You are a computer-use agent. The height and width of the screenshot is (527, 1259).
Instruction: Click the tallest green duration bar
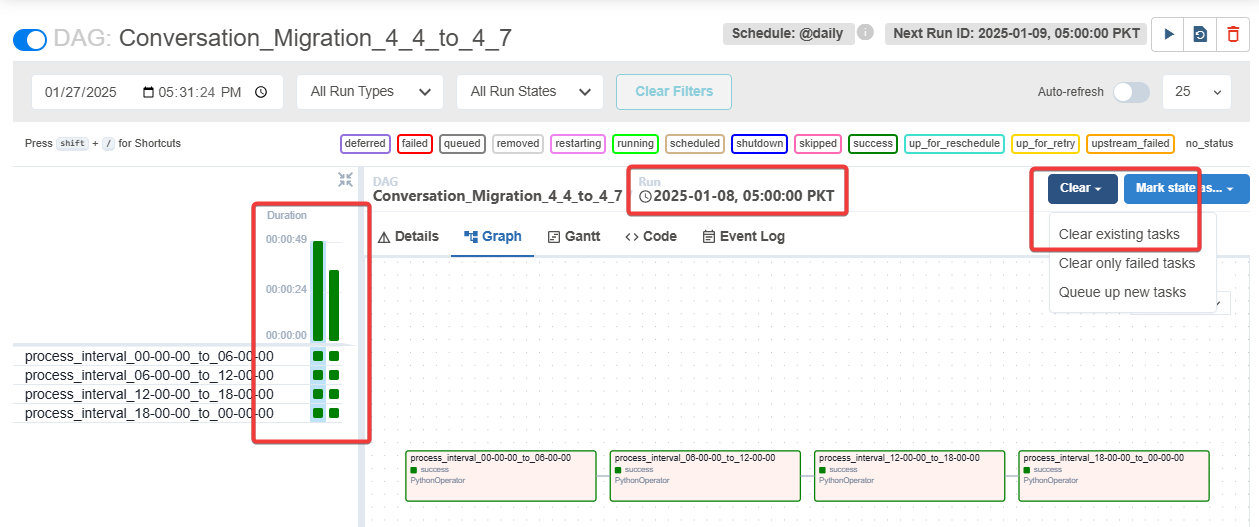pos(318,290)
